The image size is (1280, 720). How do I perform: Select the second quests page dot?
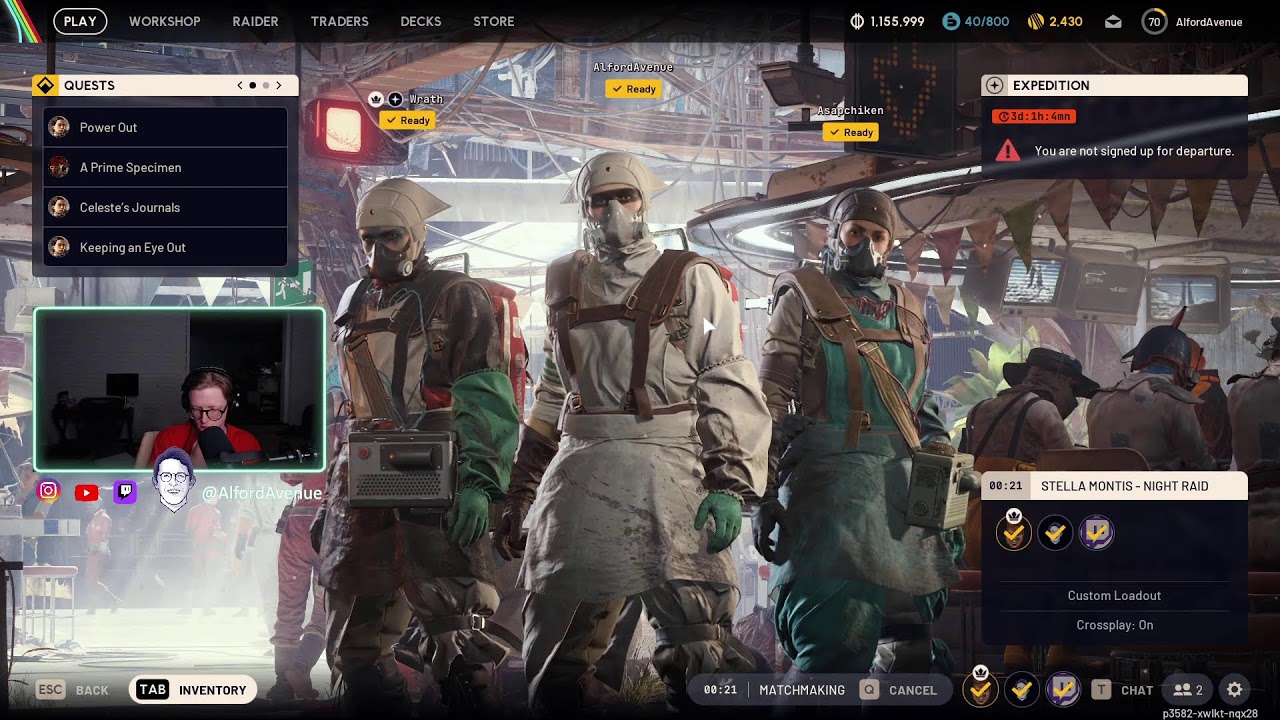coord(266,85)
